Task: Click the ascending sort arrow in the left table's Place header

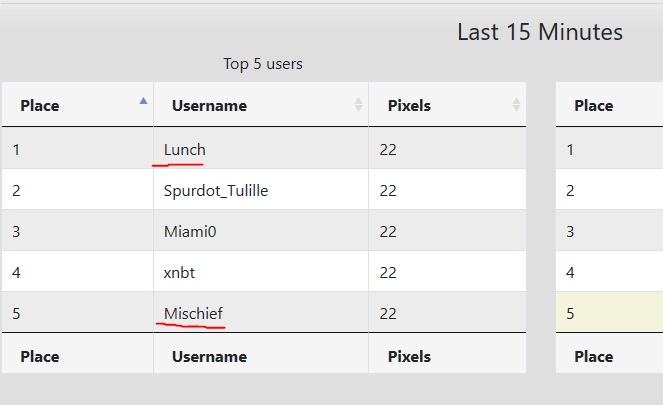Action: tap(143, 101)
